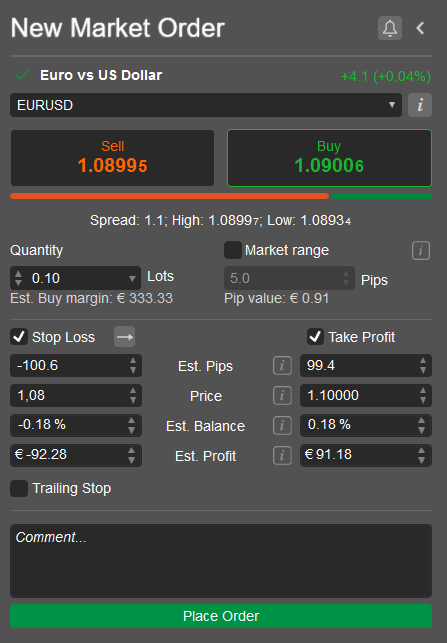
Task: Open the Est. Balance info icon
Action: (282, 425)
